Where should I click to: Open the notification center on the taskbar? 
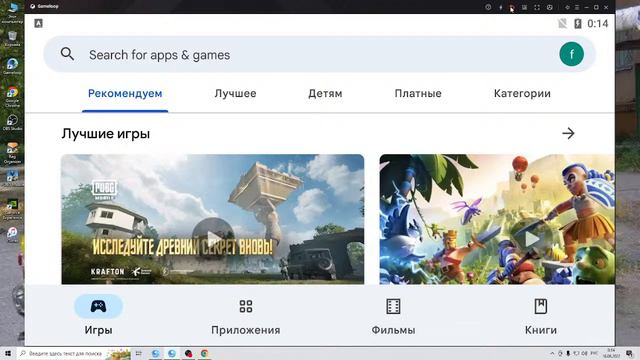point(629,353)
